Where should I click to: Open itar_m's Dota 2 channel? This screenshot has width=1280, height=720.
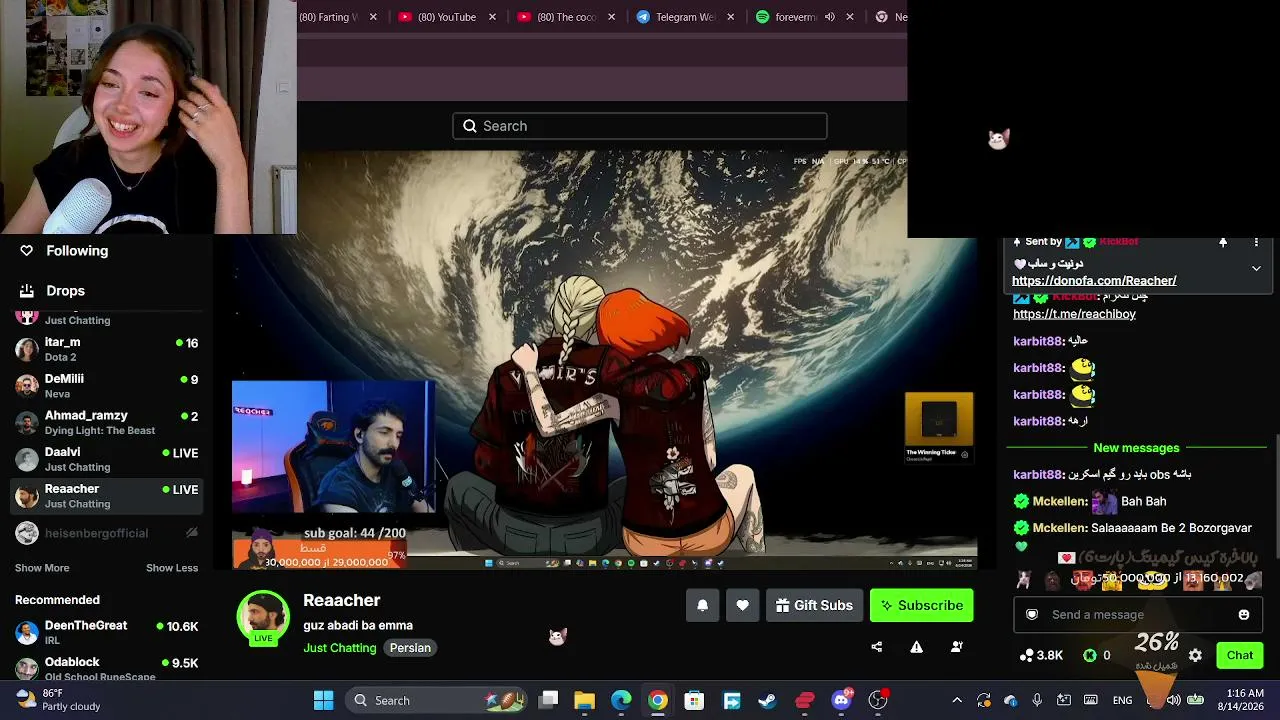(x=106, y=349)
